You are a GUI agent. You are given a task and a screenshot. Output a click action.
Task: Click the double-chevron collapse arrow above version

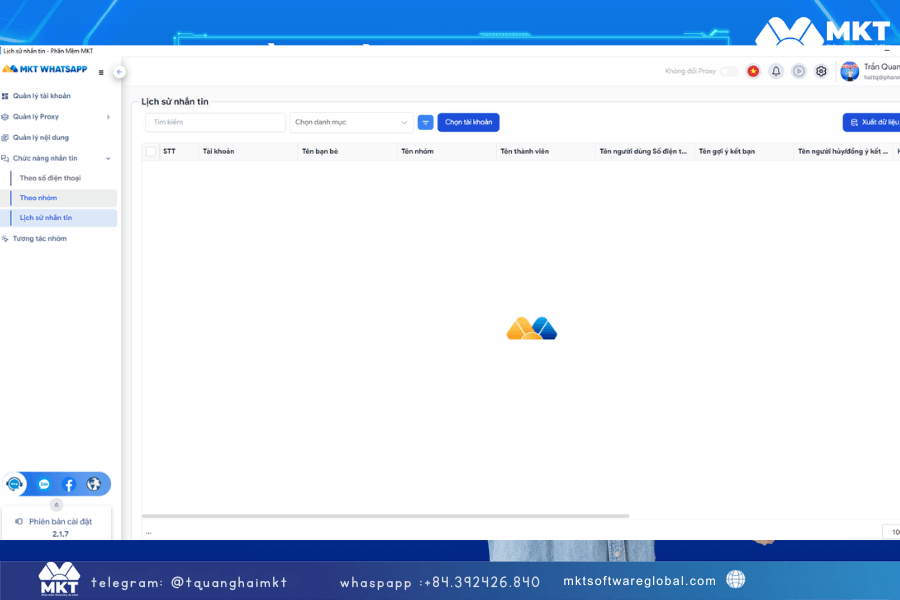point(56,505)
